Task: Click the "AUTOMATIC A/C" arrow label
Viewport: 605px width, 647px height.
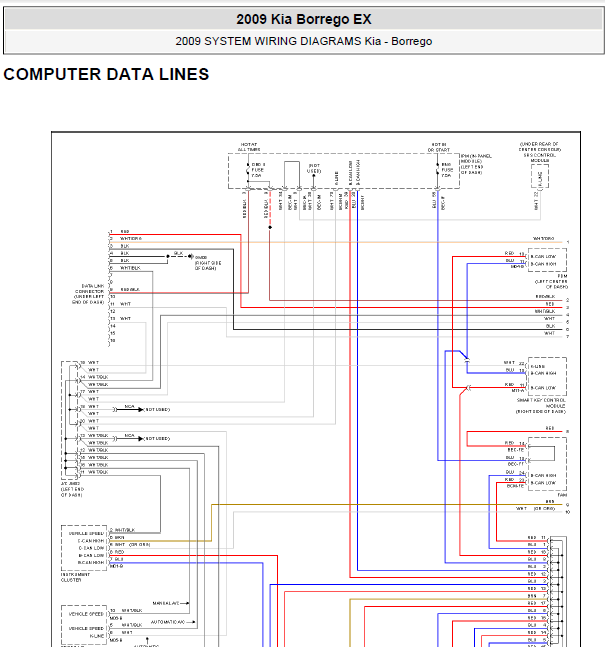Action: [x=168, y=622]
